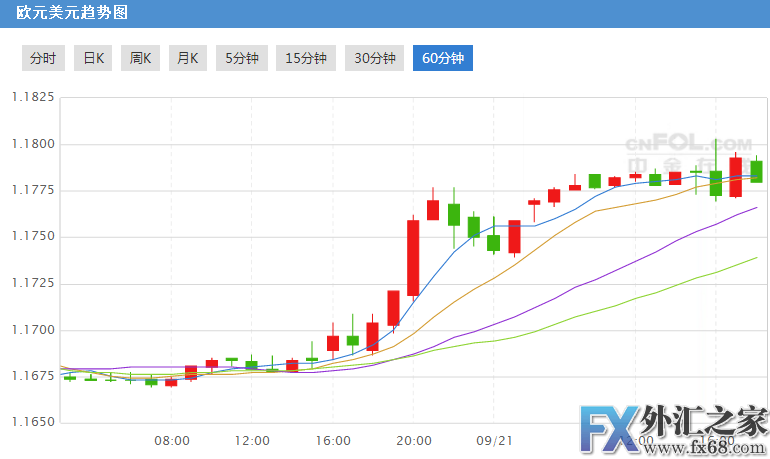Image resolution: width=770 pixels, height=459 pixels.
Task: Click the 欧元美元趋势图 title
Action: click(x=64, y=14)
